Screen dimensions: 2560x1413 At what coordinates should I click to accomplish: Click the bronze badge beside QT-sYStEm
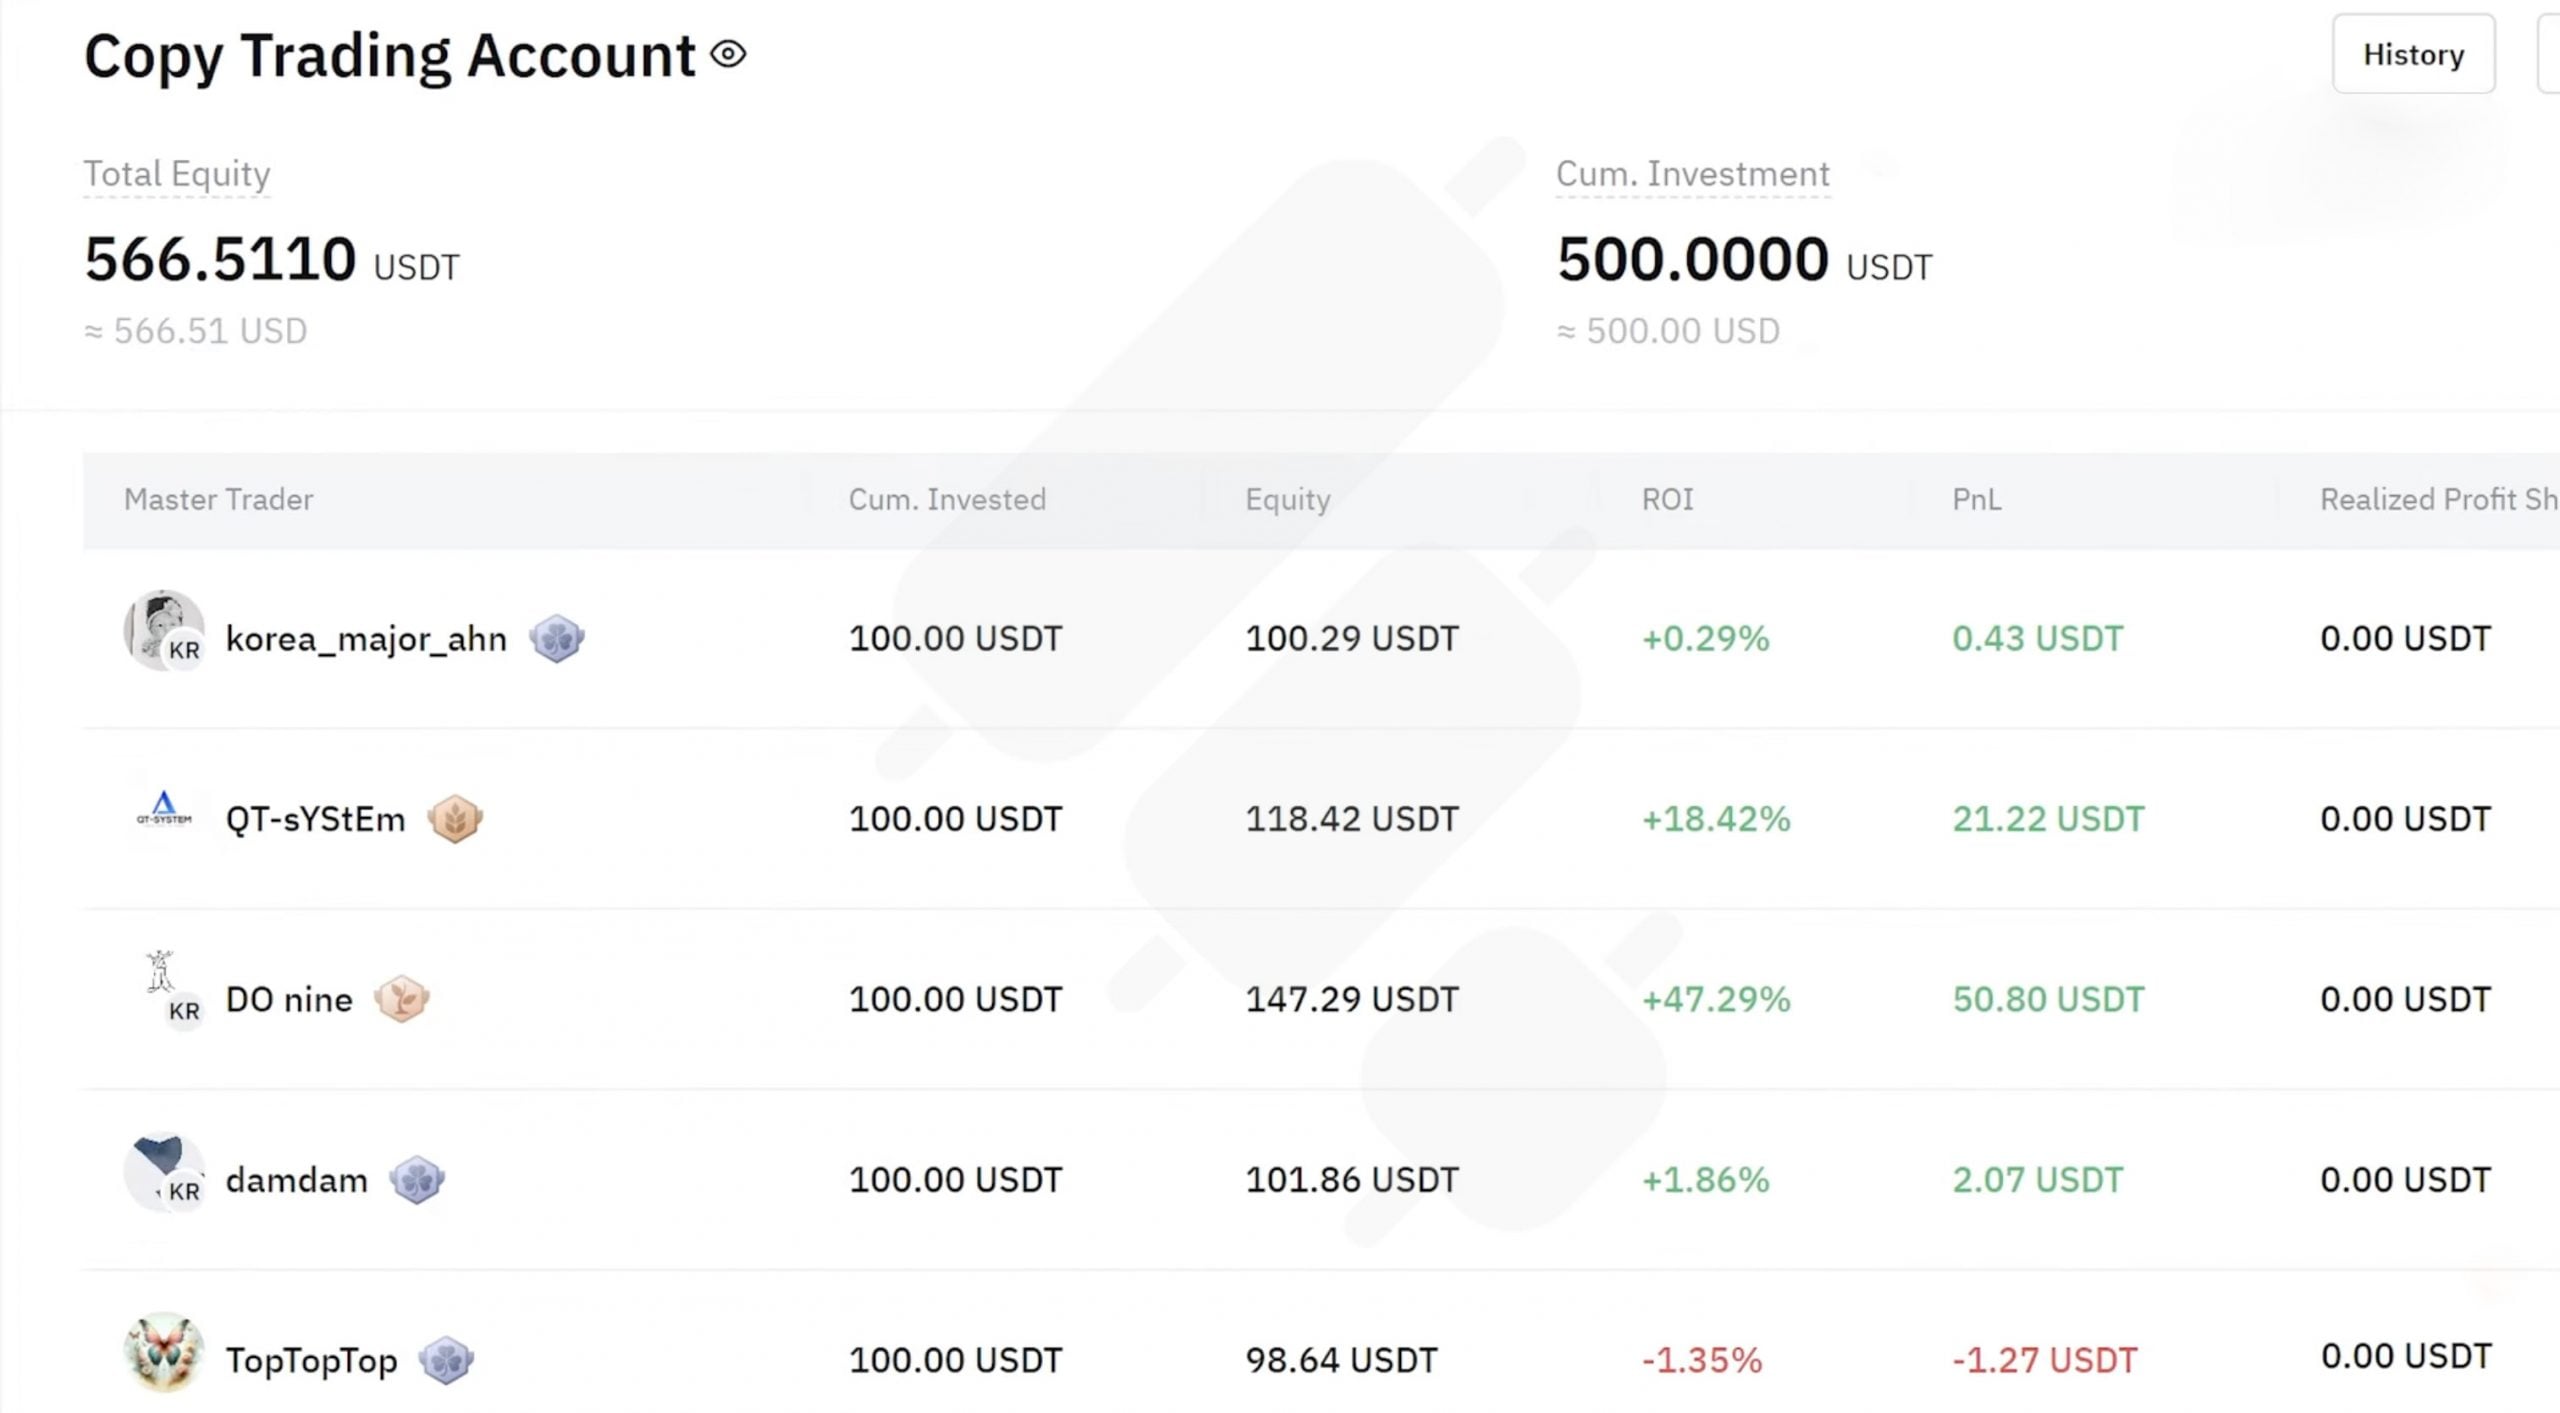pos(457,818)
